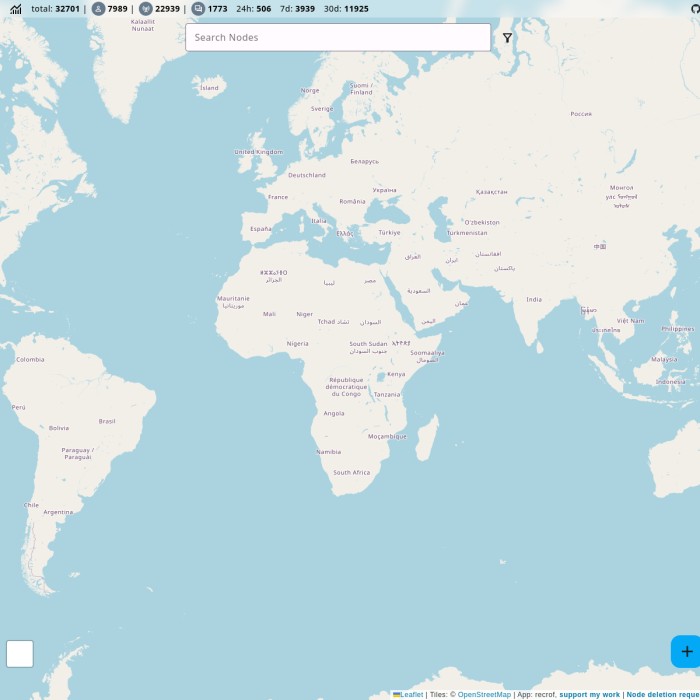The height and width of the screenshot is (700, 700).
Task: Click the total 32701 nodes counter
Action: pos(55,9)
